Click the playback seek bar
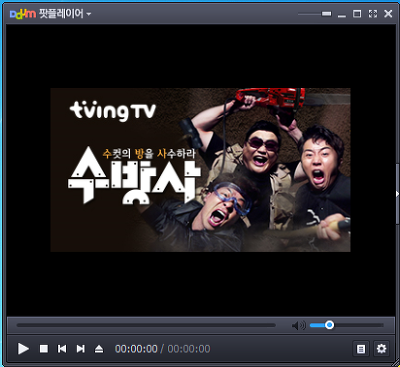The height and width of the screenshot is (367, 400). coord(146,325)
